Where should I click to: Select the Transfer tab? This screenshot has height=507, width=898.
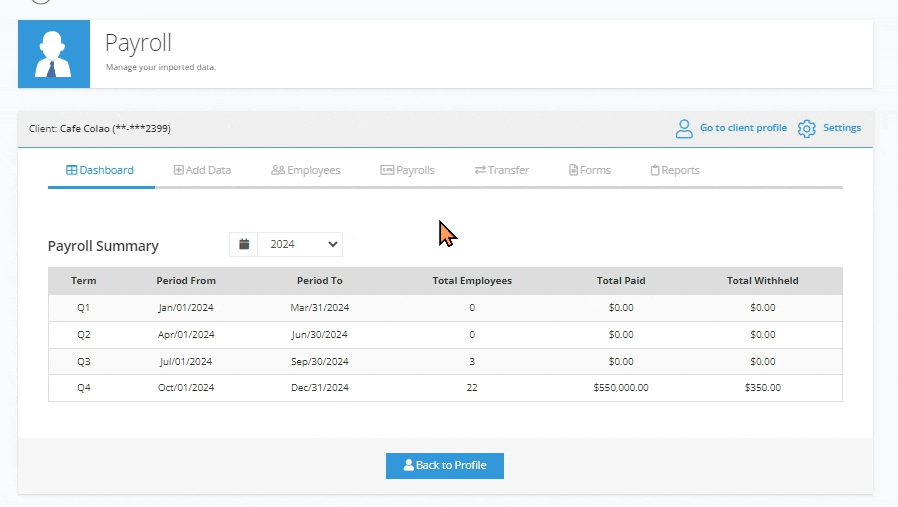click(x=501, y=170)
